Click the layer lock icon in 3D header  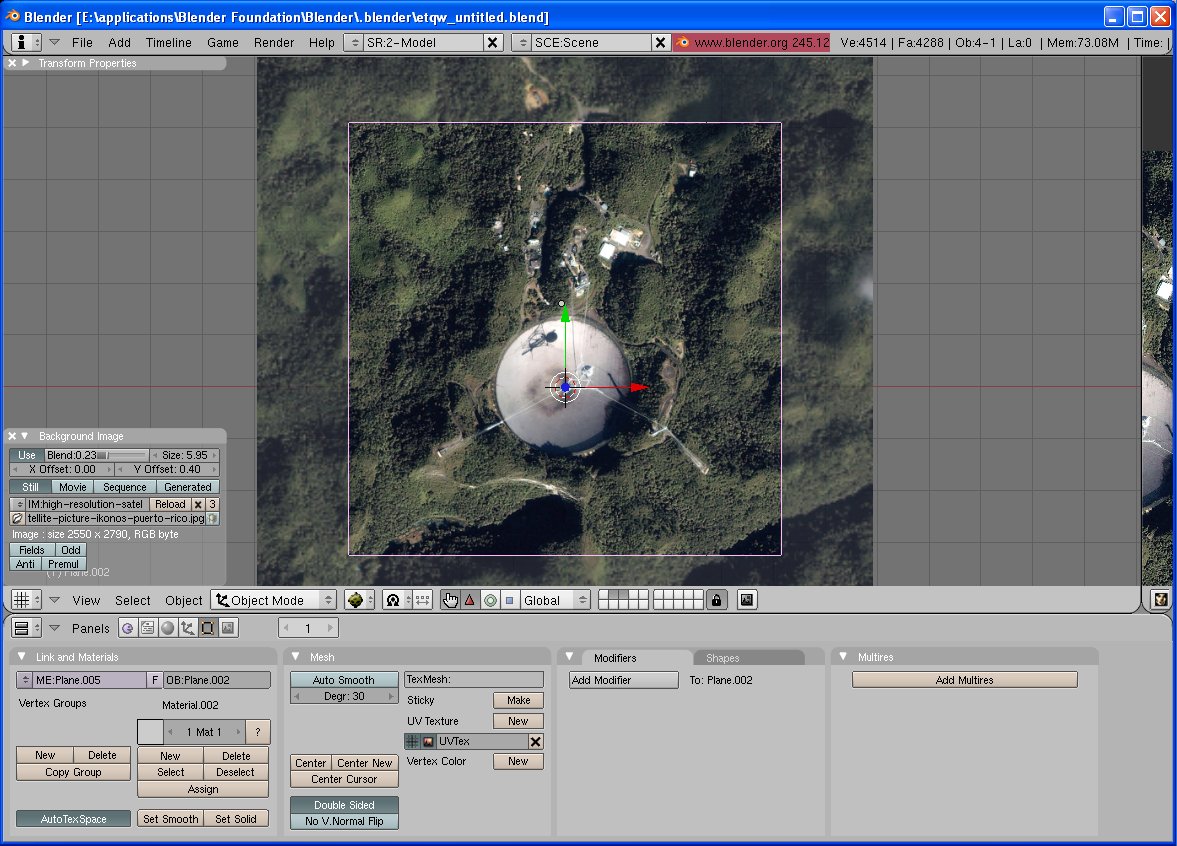(x=716, y=600)
